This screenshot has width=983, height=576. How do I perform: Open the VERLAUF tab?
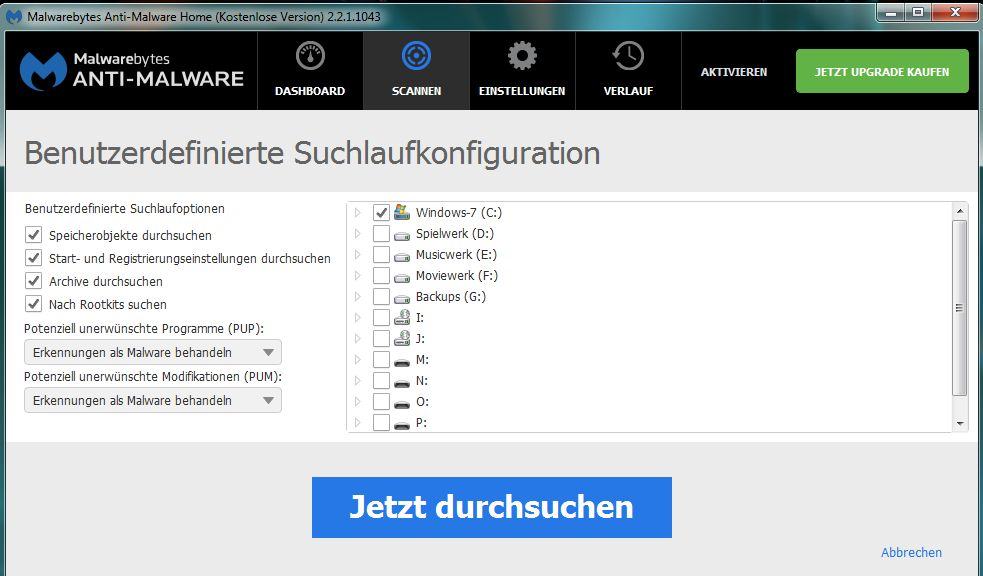click(628, 71)
